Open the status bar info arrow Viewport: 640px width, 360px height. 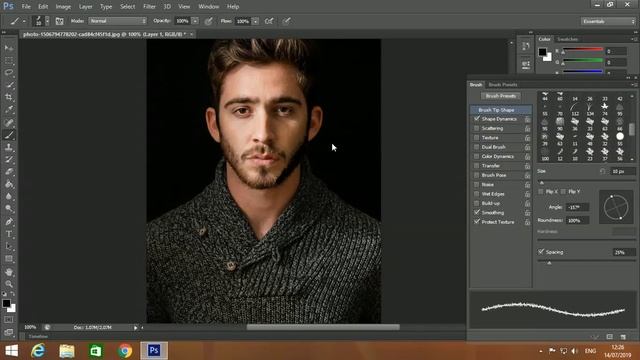coord(136,327)
